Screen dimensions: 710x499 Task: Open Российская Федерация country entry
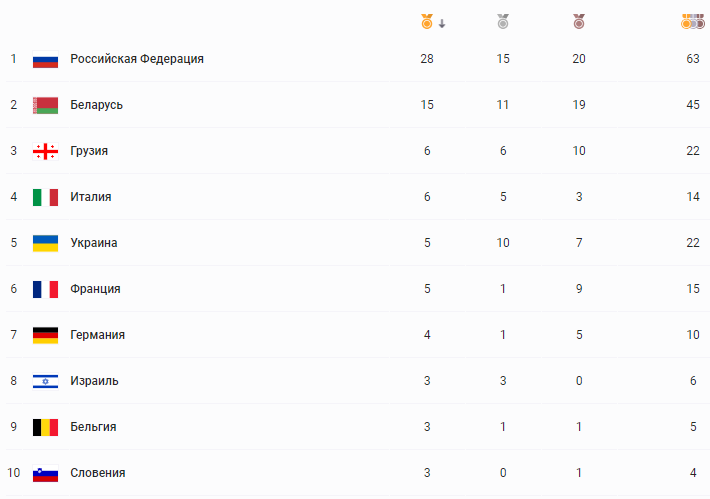coord(137,59)
